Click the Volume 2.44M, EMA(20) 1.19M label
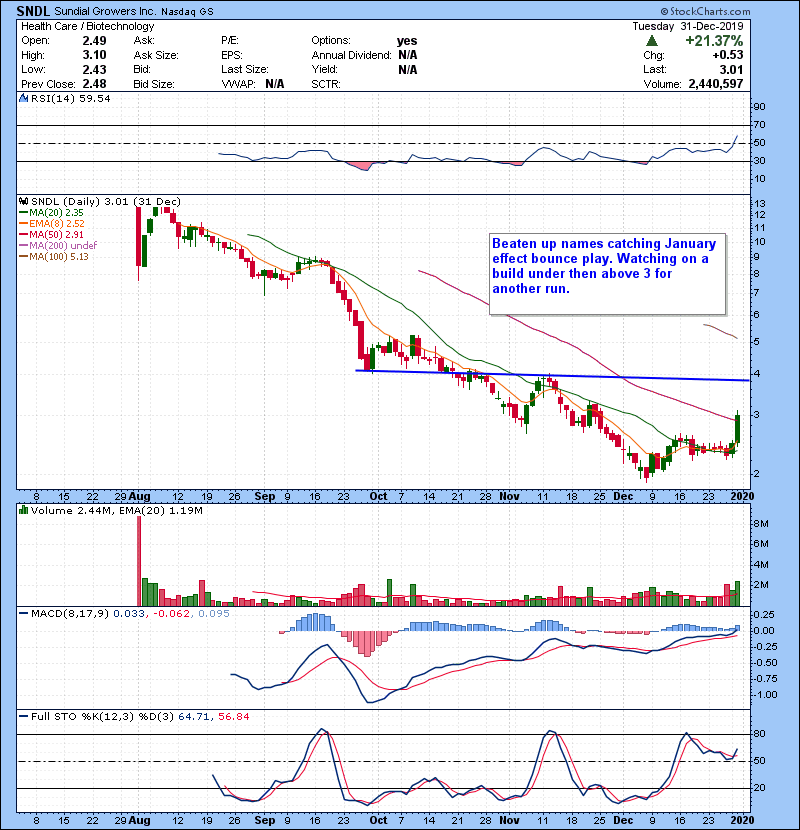Screen dimensions: 800x830 116,510
